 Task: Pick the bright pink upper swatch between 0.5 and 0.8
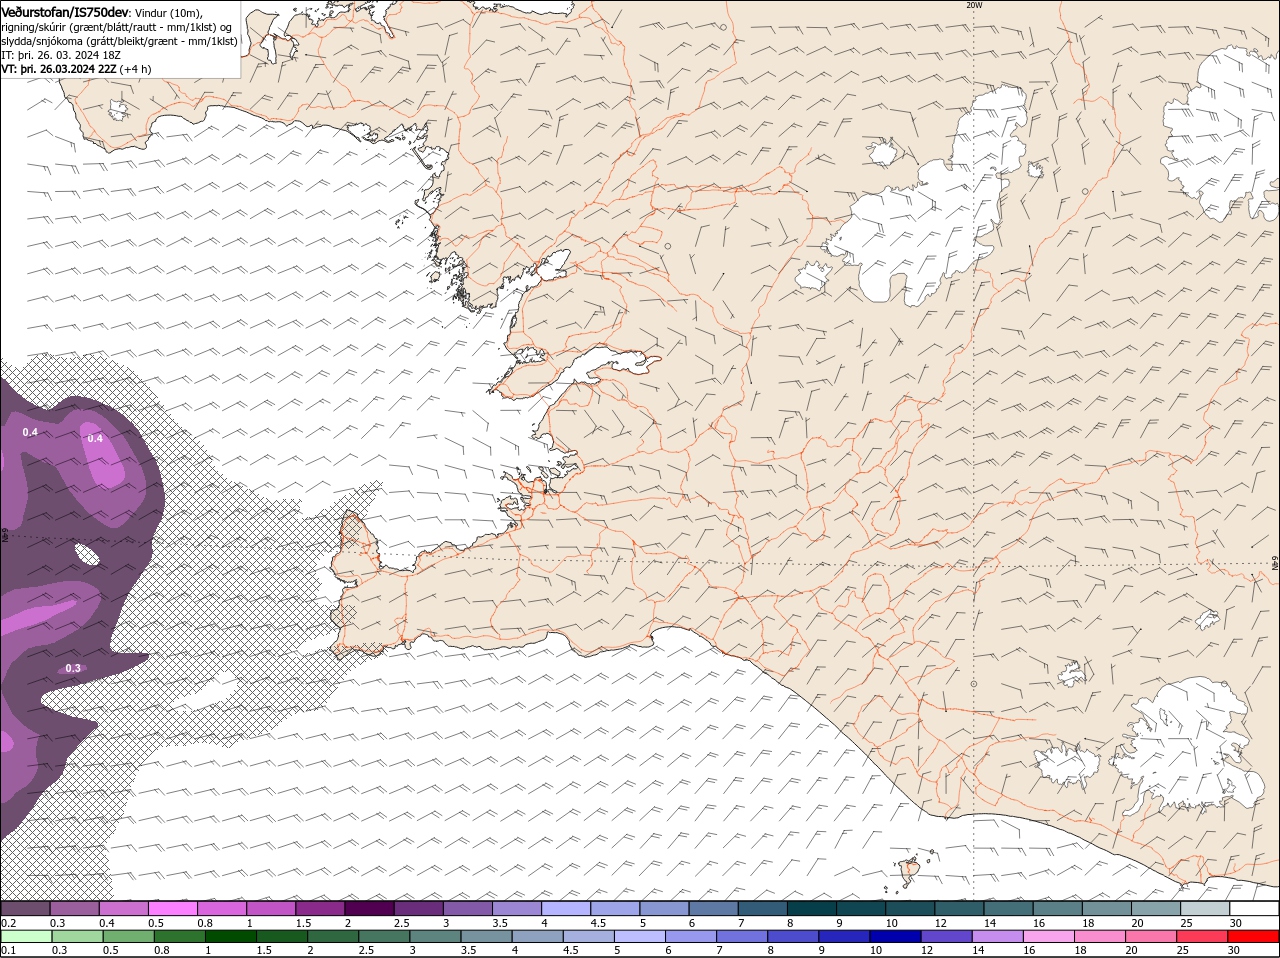click(x=172, y=908)
